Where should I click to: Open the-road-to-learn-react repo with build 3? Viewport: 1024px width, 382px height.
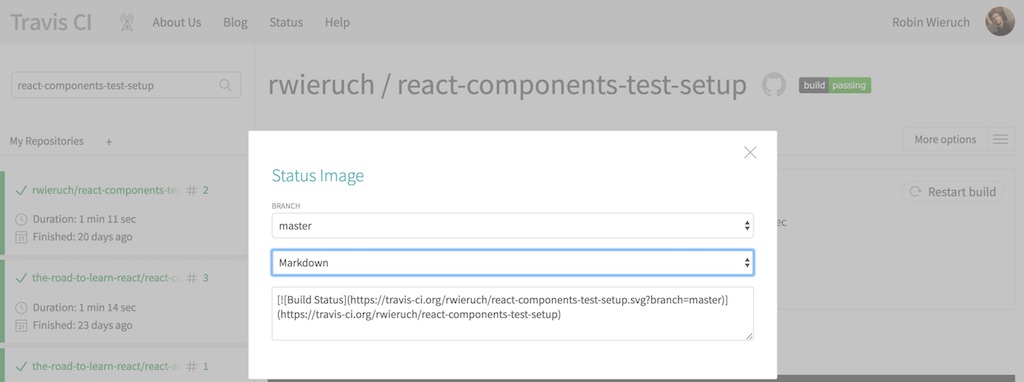106,278
